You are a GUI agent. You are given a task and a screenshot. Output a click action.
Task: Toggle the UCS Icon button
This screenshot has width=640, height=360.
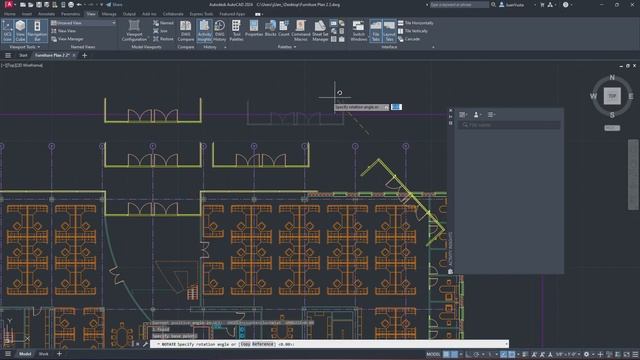[x=7, y=31]
